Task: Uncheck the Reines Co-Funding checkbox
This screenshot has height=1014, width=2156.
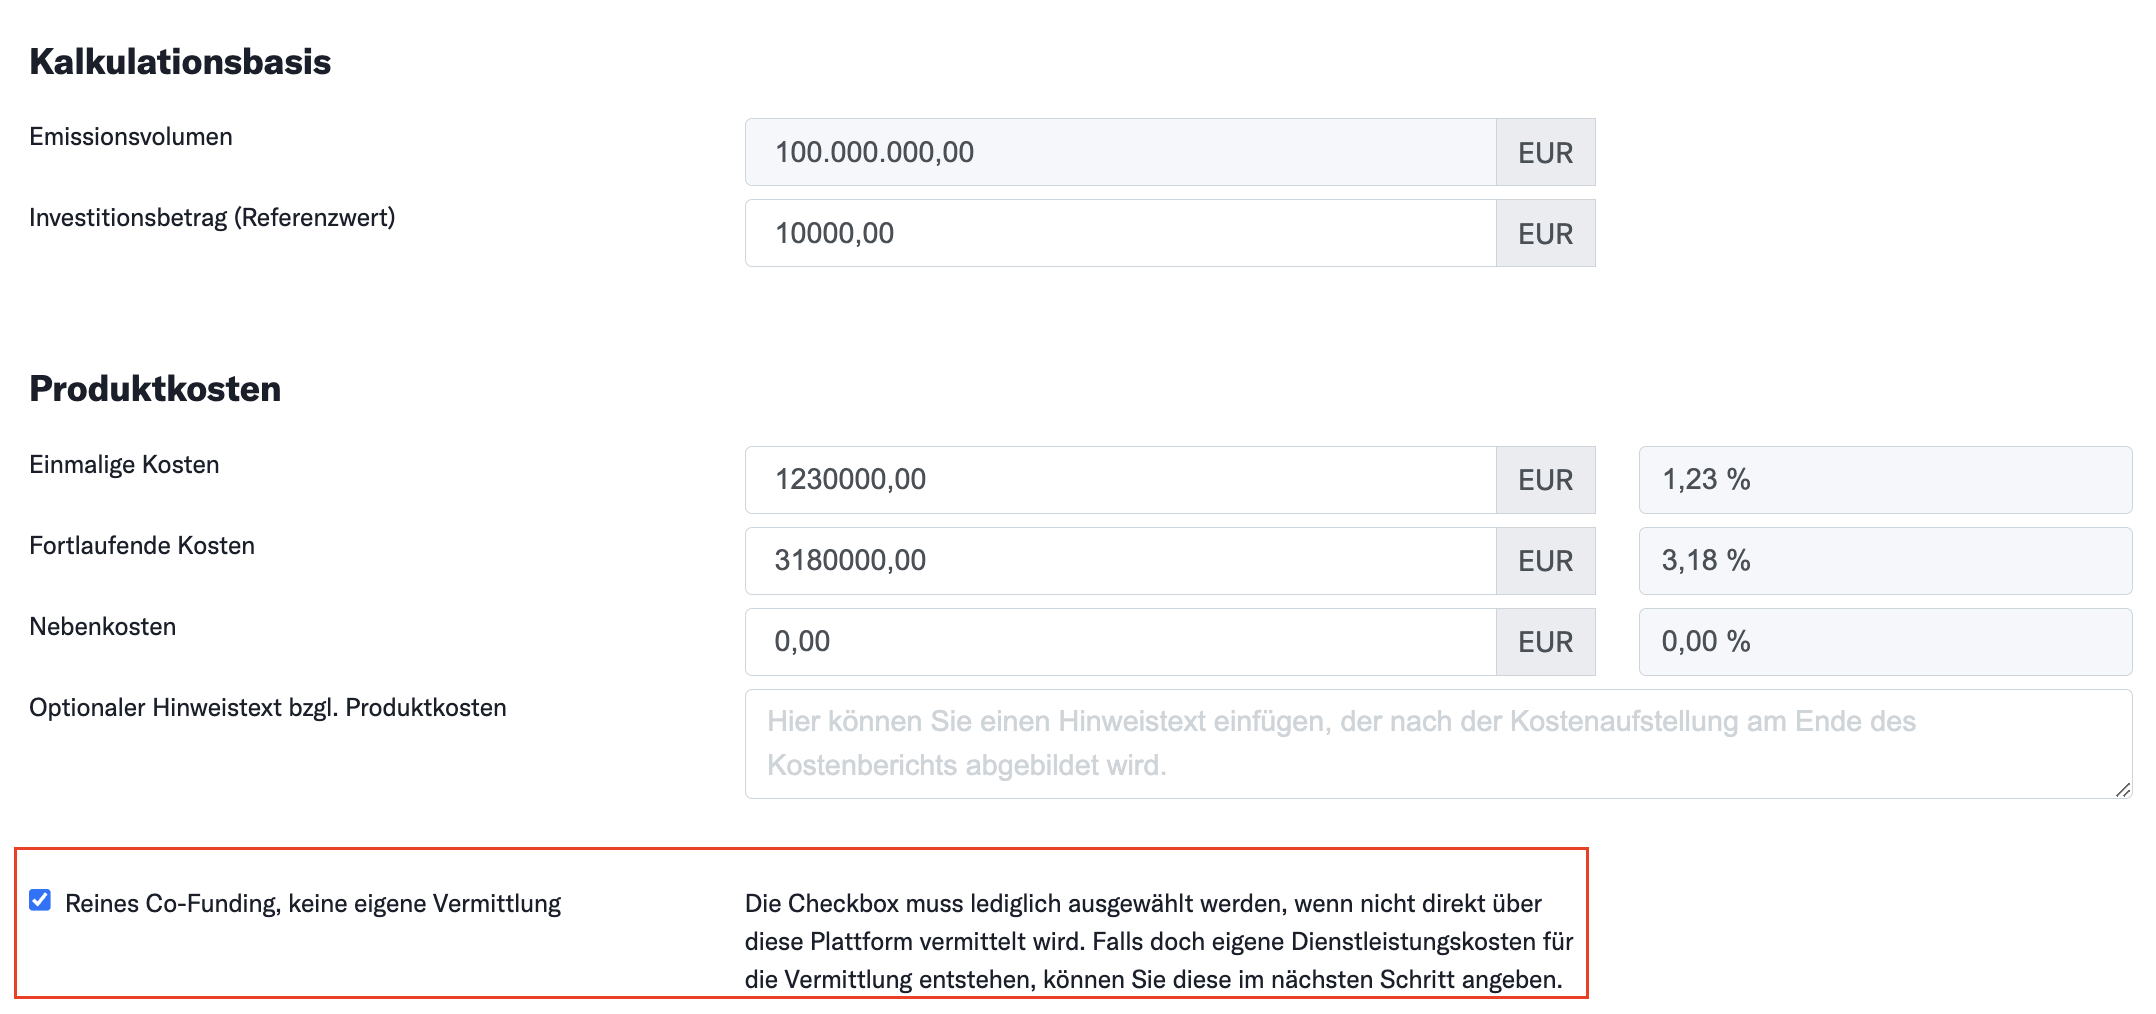Action: (x=40, y=900)
